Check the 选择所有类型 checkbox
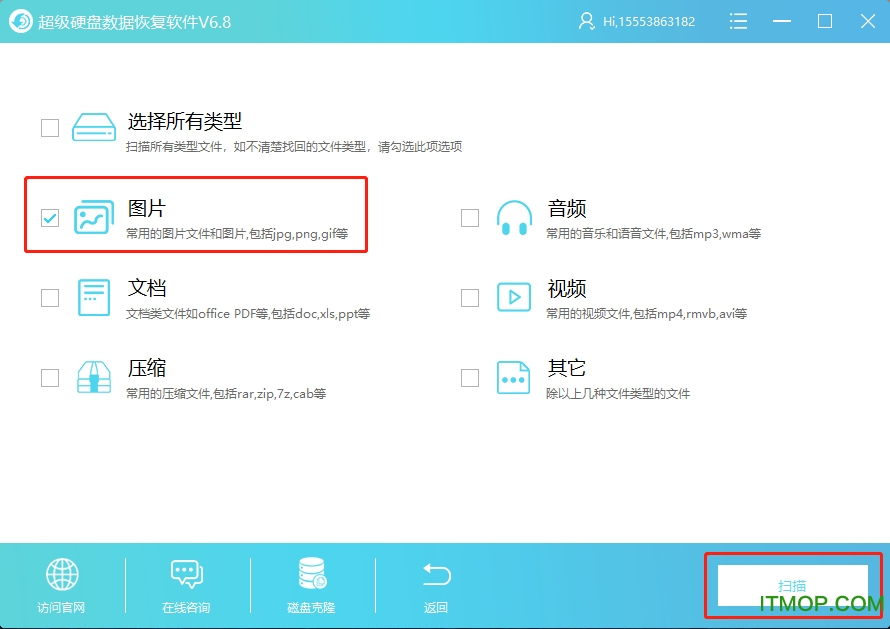The width and height of the screenshot is (890, 629). point(49,127)
